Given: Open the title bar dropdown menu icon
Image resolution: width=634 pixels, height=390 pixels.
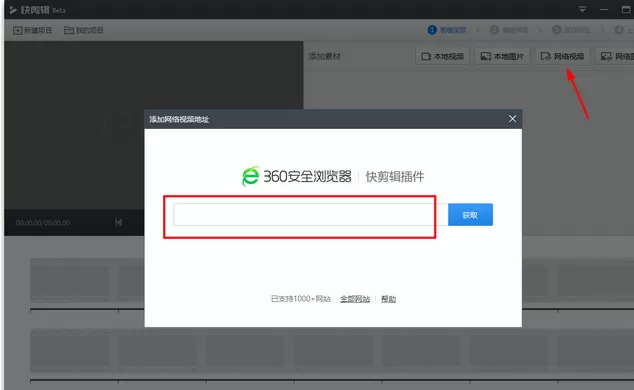Looking at the screenshot, I should 582,9.
